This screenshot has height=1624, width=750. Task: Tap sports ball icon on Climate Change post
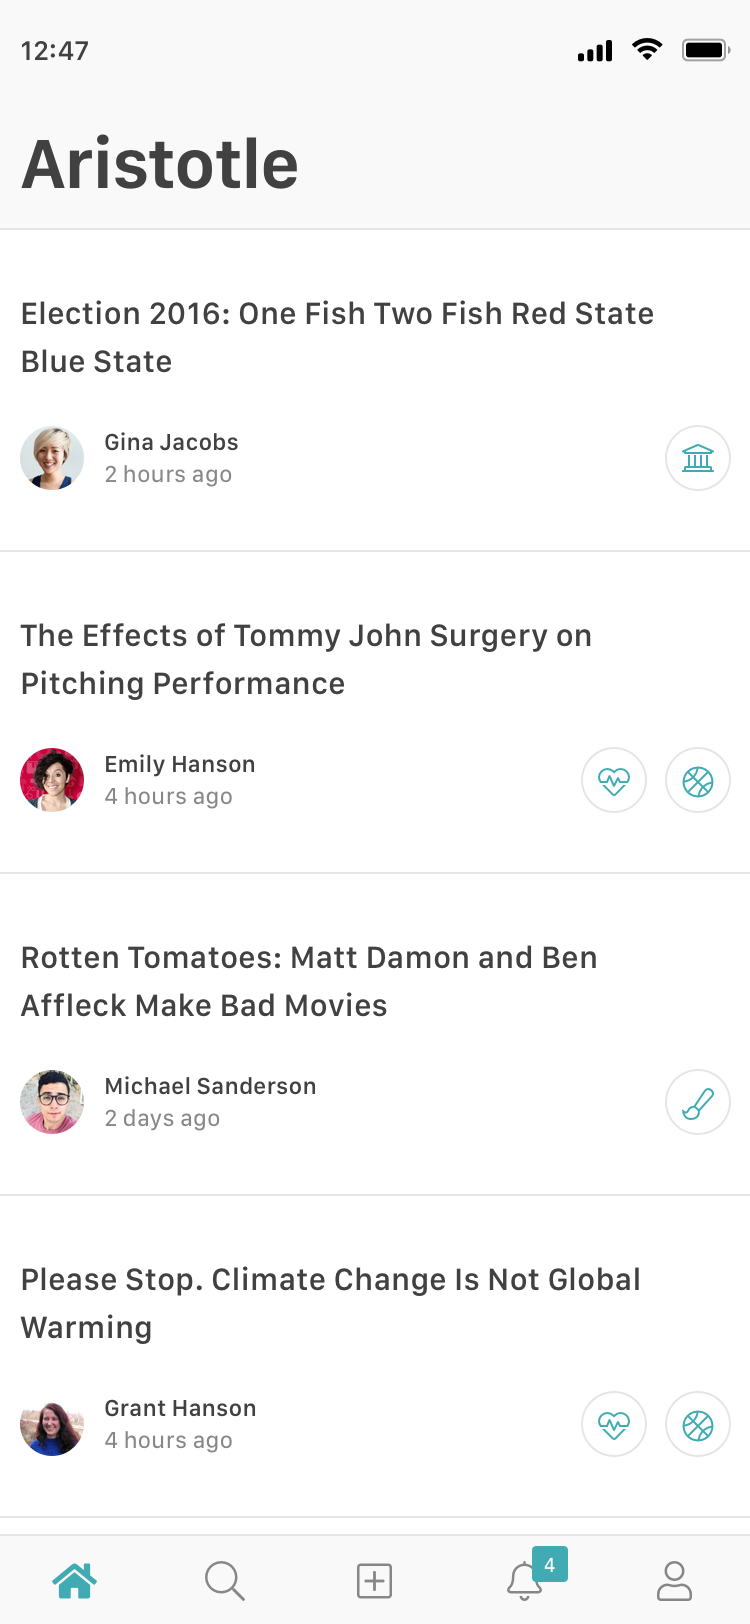[x=698, y=1424]
